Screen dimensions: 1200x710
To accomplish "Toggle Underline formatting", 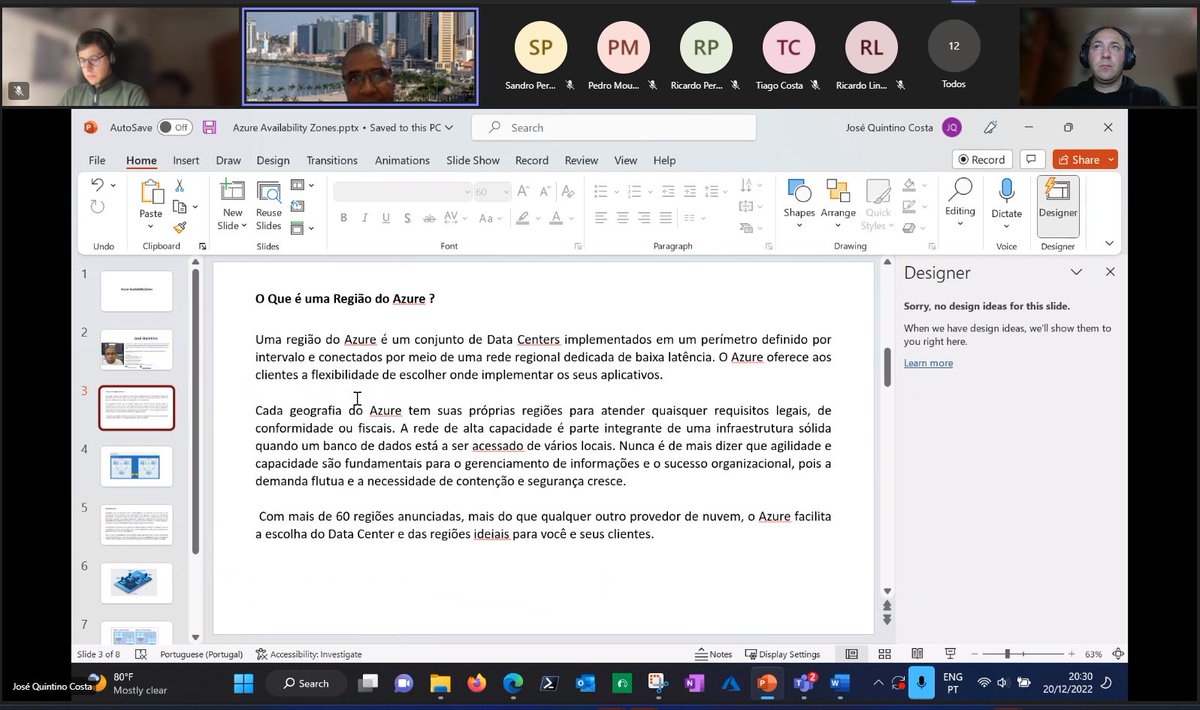I will pos(386,218).
